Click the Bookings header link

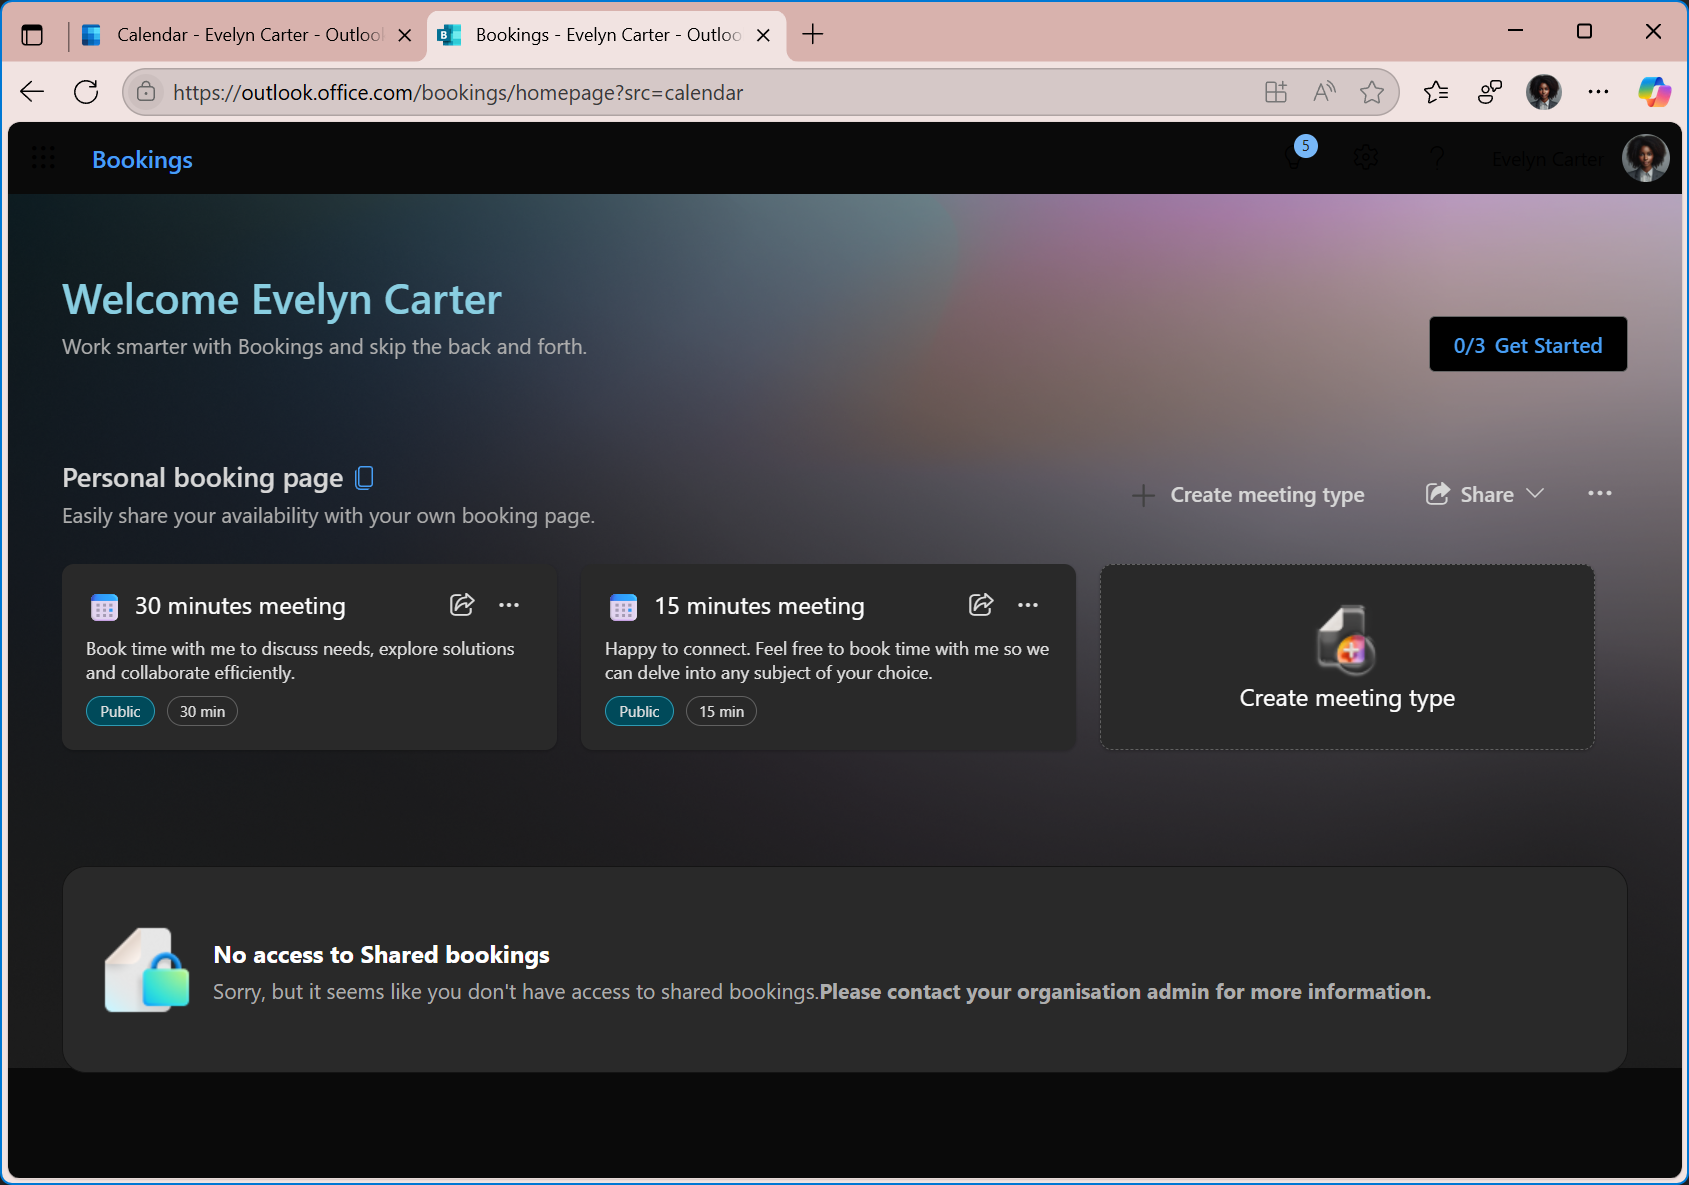[x=142, y=159]
